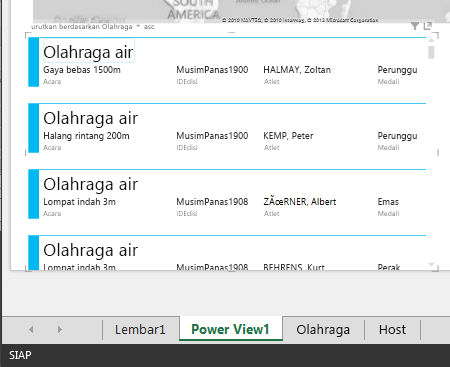Select 'Olahraga air' title on the first card
450x367 pixels.
coord(88,52)
